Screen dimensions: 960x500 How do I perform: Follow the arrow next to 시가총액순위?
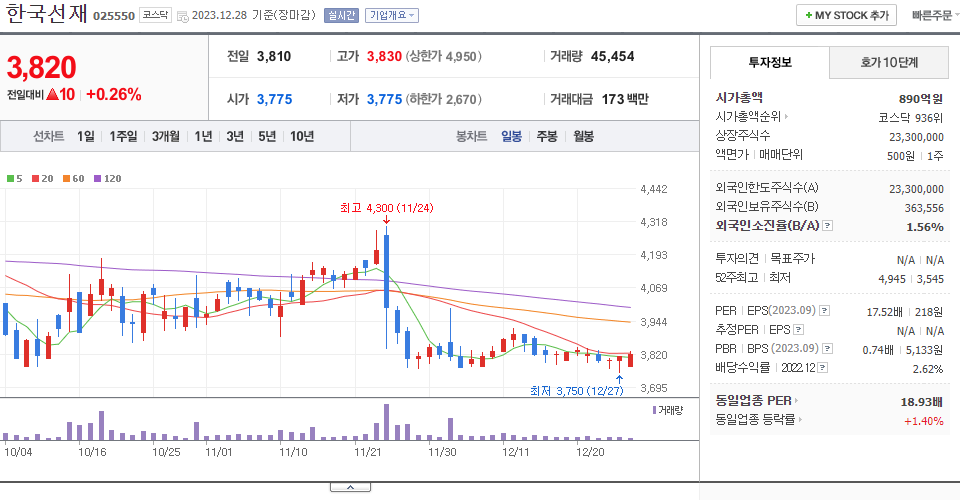[x=786, y=116]
